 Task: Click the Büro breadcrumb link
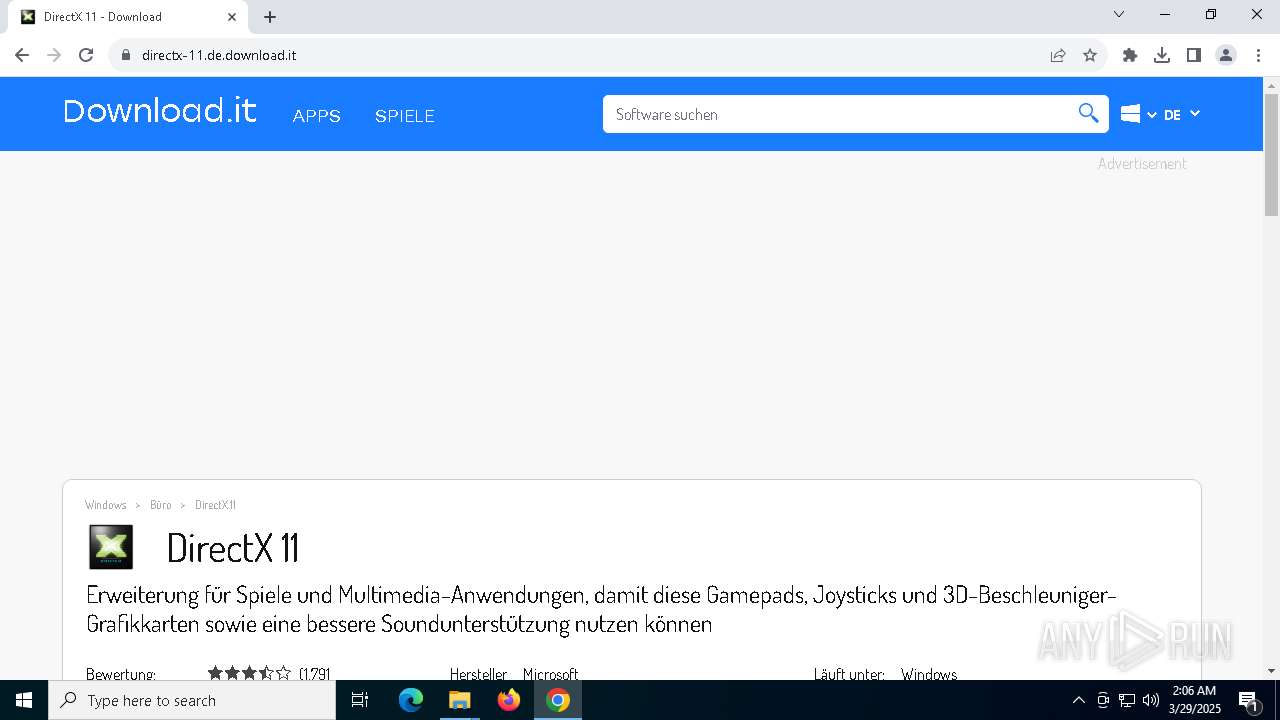pos(161,505)
